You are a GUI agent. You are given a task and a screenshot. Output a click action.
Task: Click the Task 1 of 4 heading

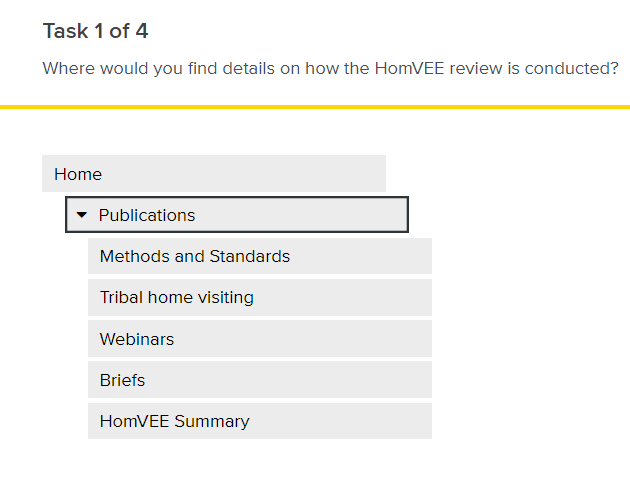click(95, 31)
